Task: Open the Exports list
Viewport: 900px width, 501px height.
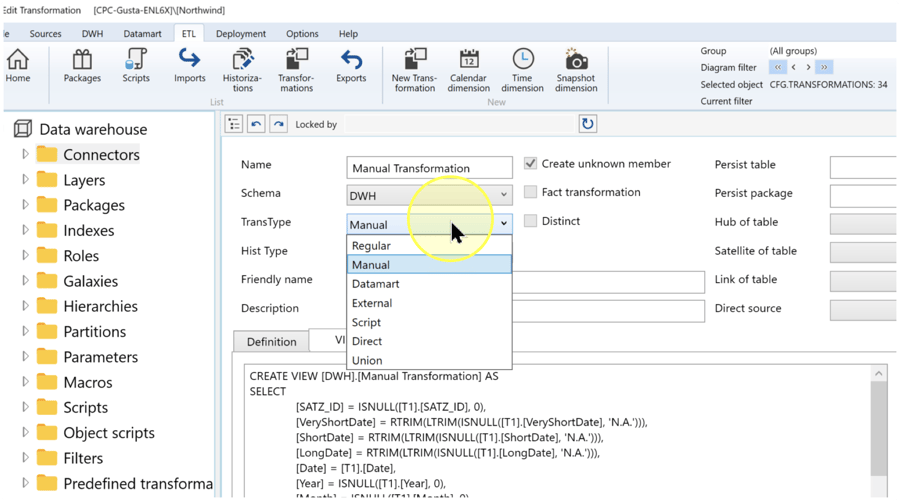Action: [x=351, y=66]
